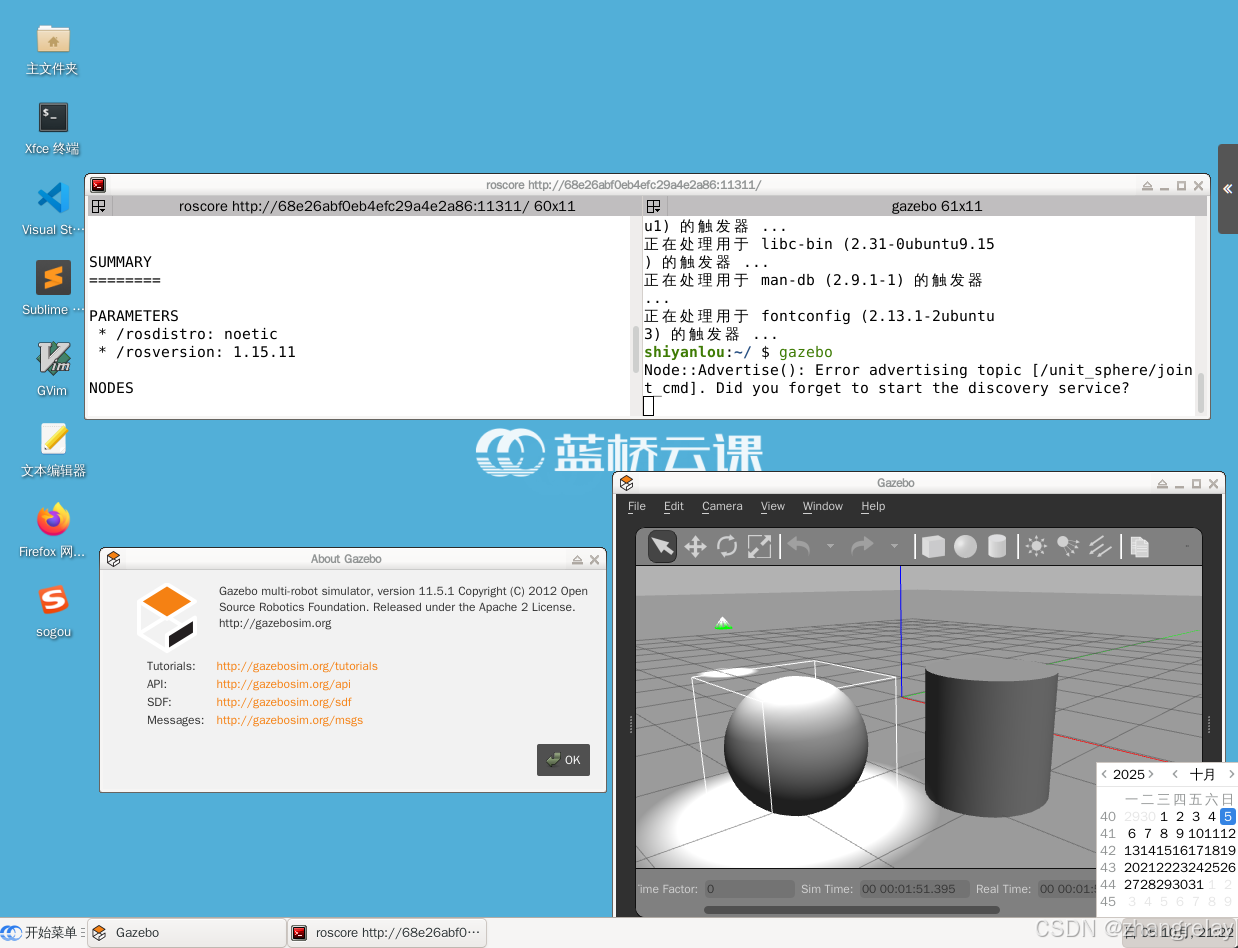Click the taskbar clock showing 21:22
This screenshot has height=948, width=1238.
(x=1180, y=932)
